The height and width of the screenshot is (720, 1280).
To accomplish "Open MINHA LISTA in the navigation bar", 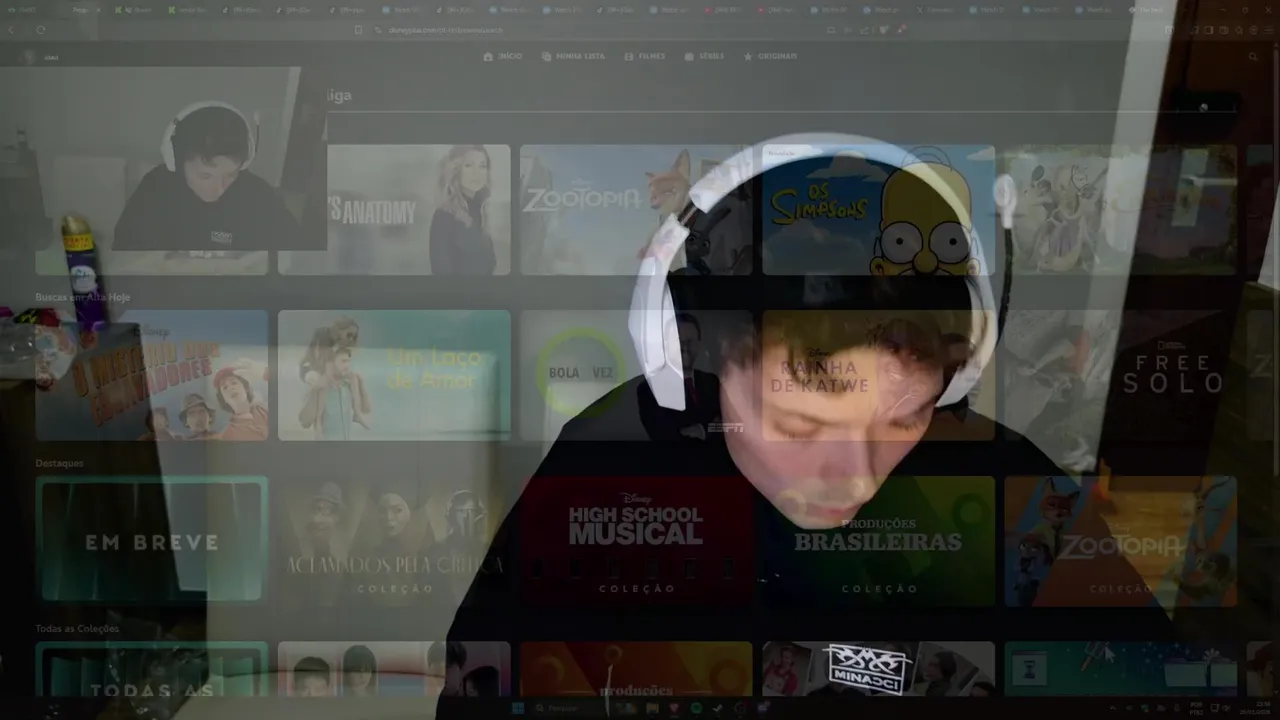I will [x=573, y=56].
